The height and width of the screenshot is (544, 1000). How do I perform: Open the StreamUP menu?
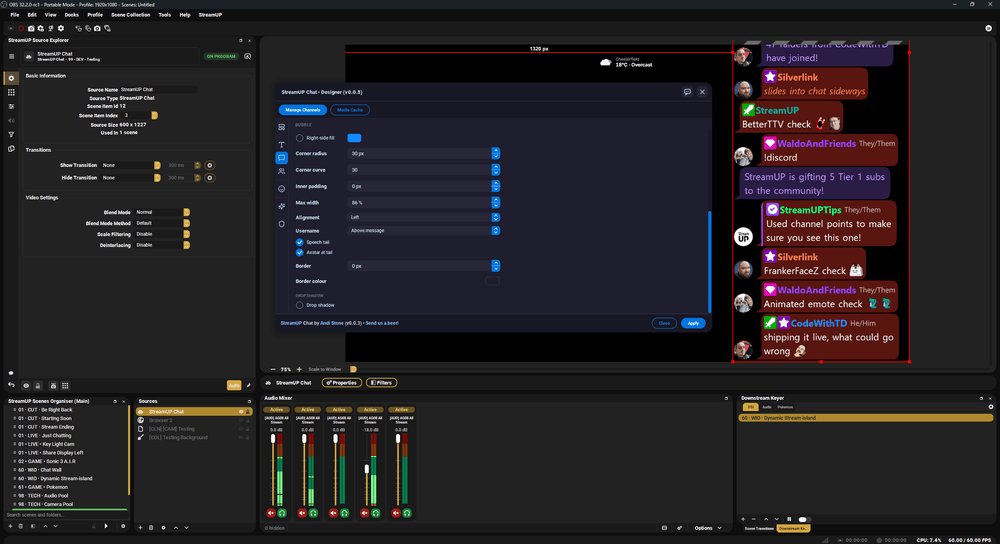tap(210, 15)
